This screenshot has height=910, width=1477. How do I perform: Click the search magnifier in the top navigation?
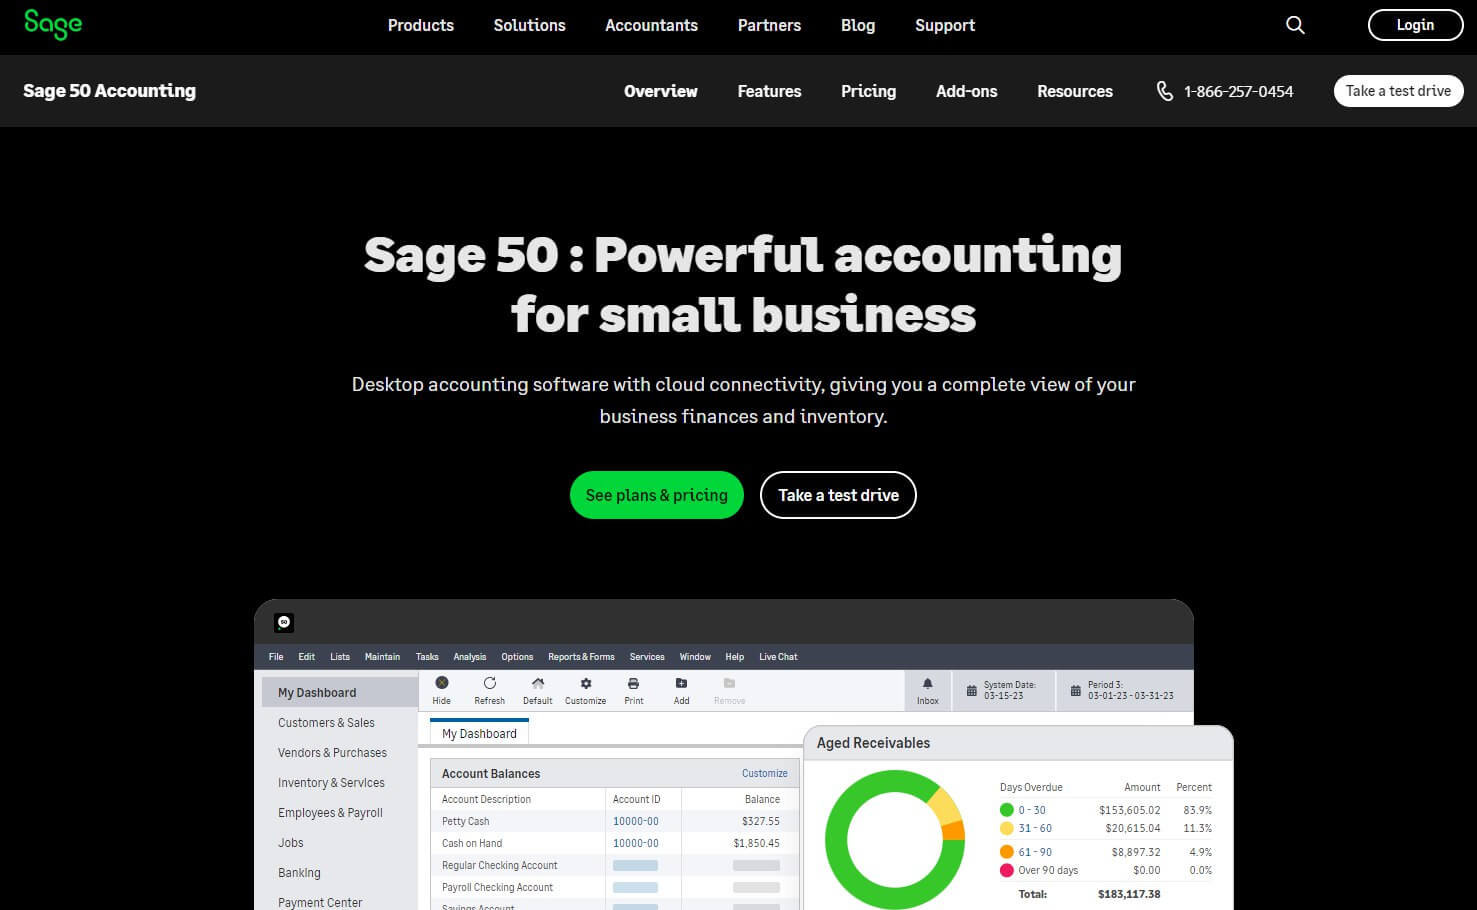1295,25
